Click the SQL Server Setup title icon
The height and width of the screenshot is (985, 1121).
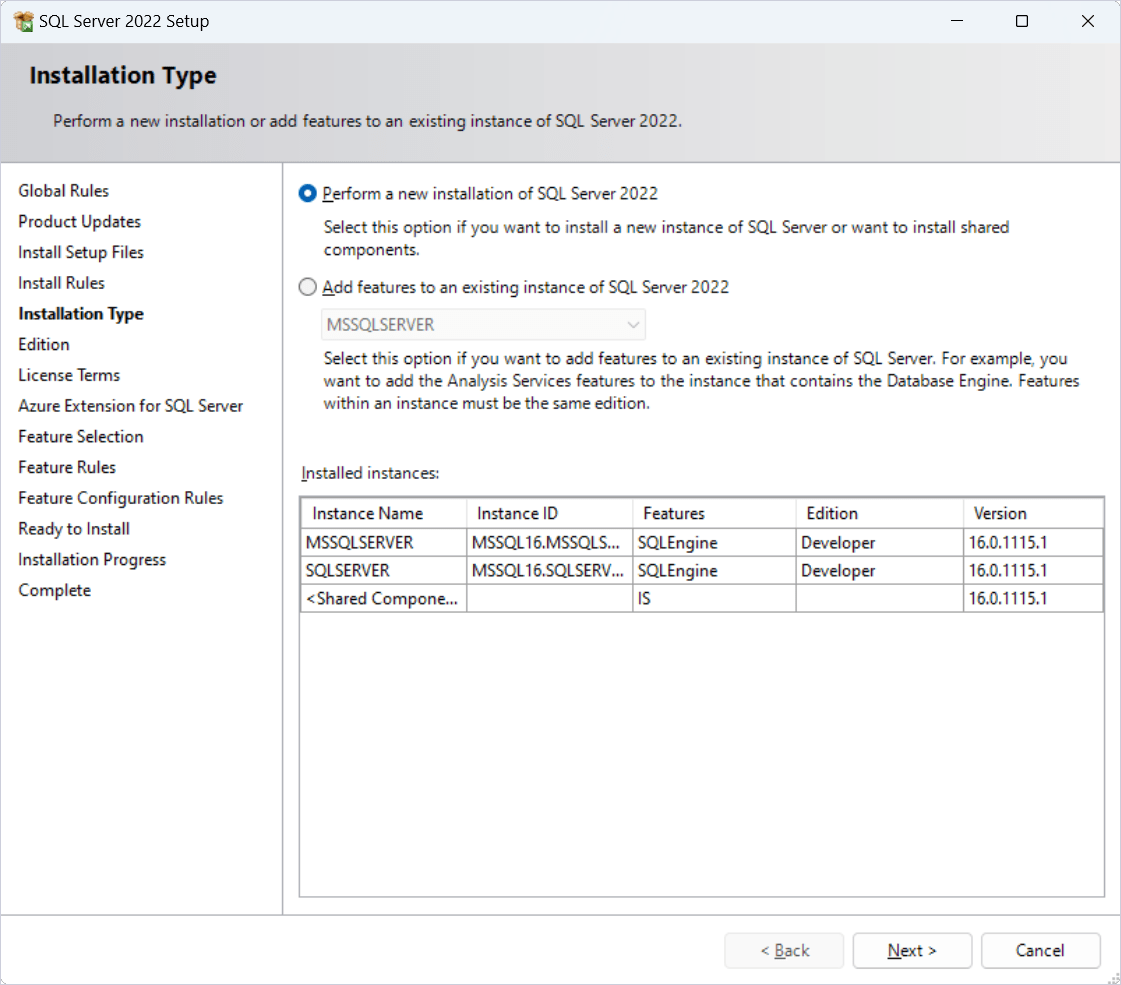(24, 21)
